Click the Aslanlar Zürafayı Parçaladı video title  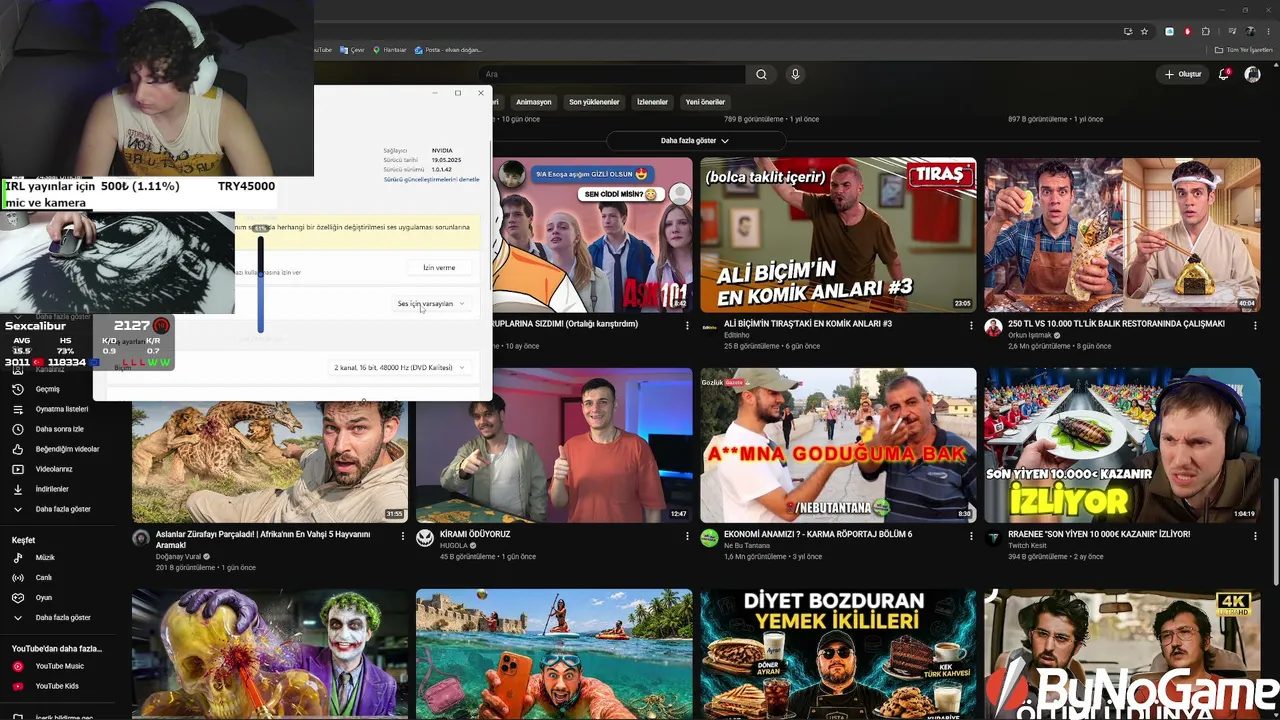263,540
